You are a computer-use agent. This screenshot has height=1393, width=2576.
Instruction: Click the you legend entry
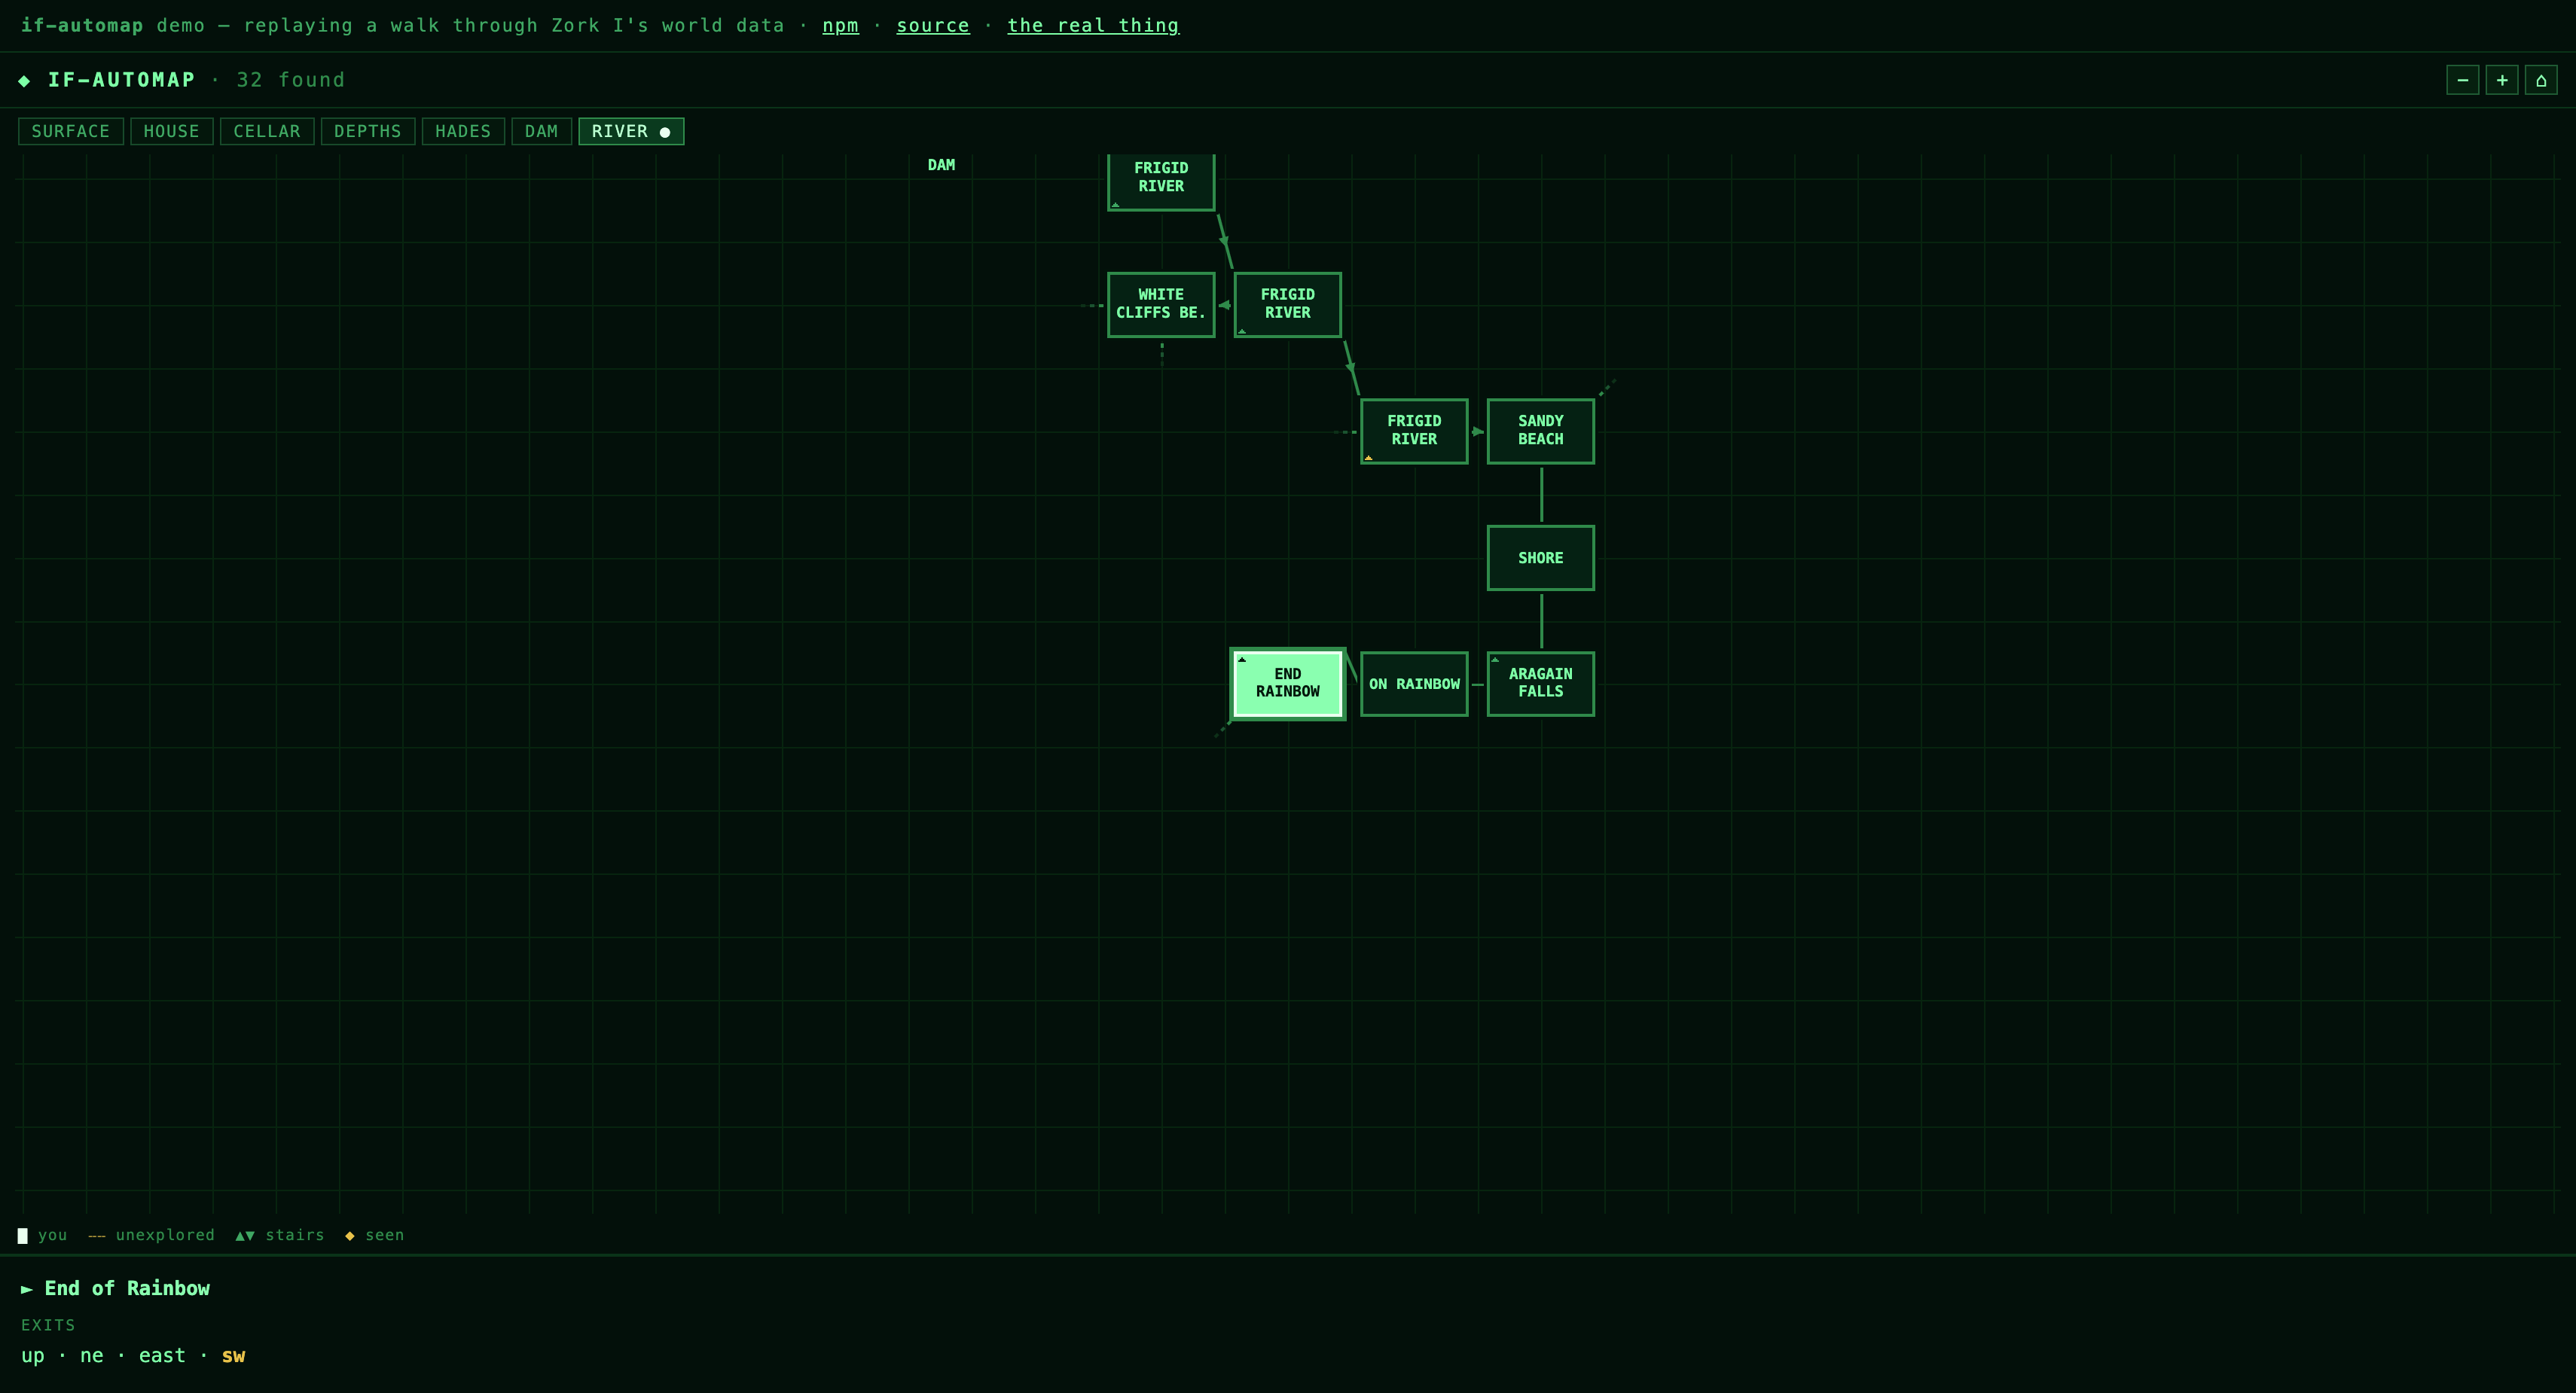(42, 1235)
